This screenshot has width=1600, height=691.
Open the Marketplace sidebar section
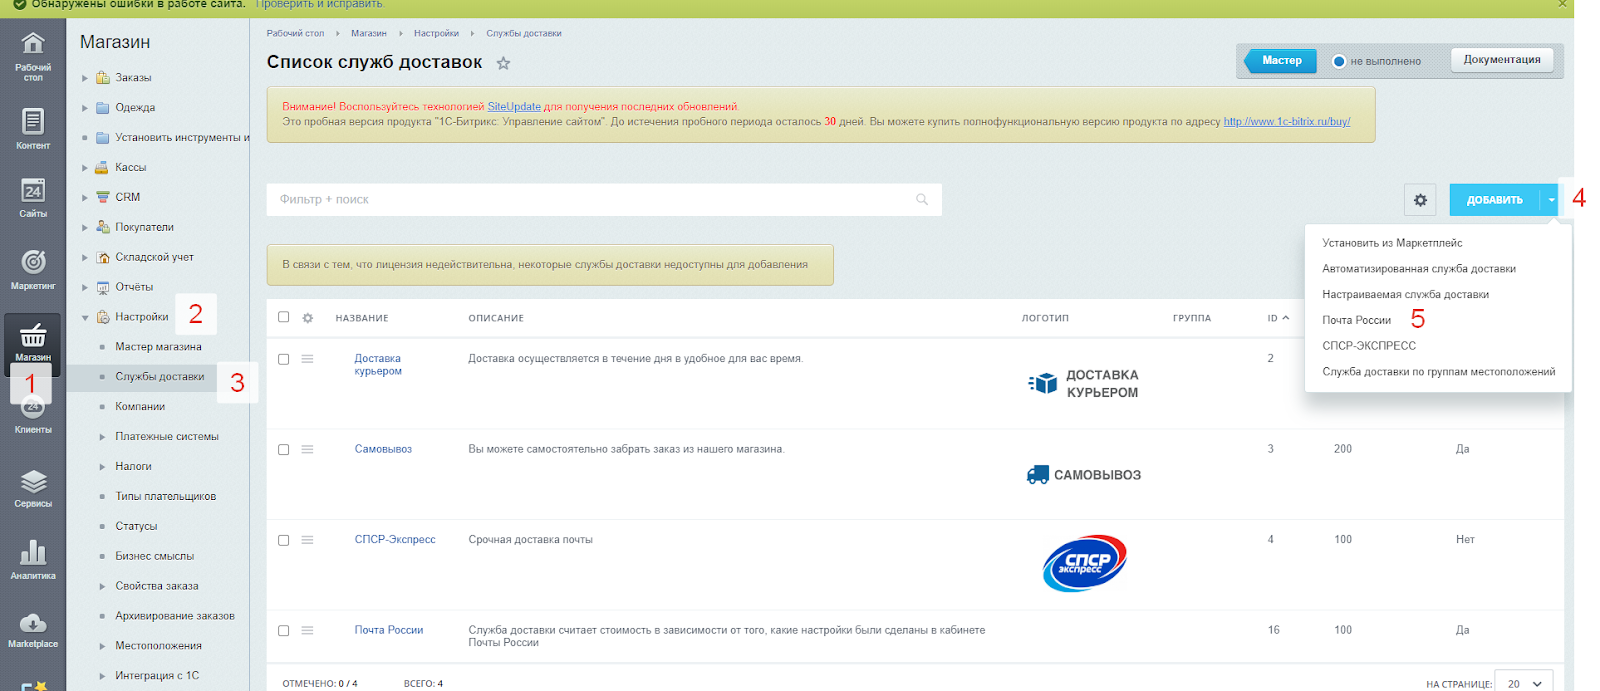[x=33, y=629]
